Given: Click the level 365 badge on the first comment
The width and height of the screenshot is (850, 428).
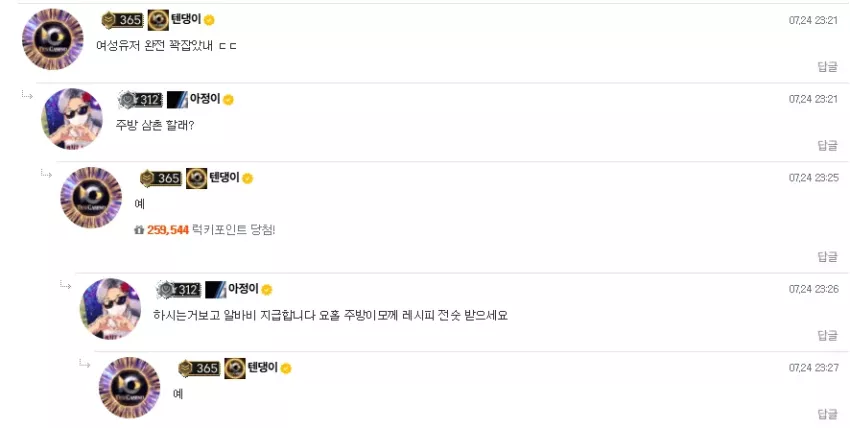Looking at the screenshot, I should [x=123, y=20].
